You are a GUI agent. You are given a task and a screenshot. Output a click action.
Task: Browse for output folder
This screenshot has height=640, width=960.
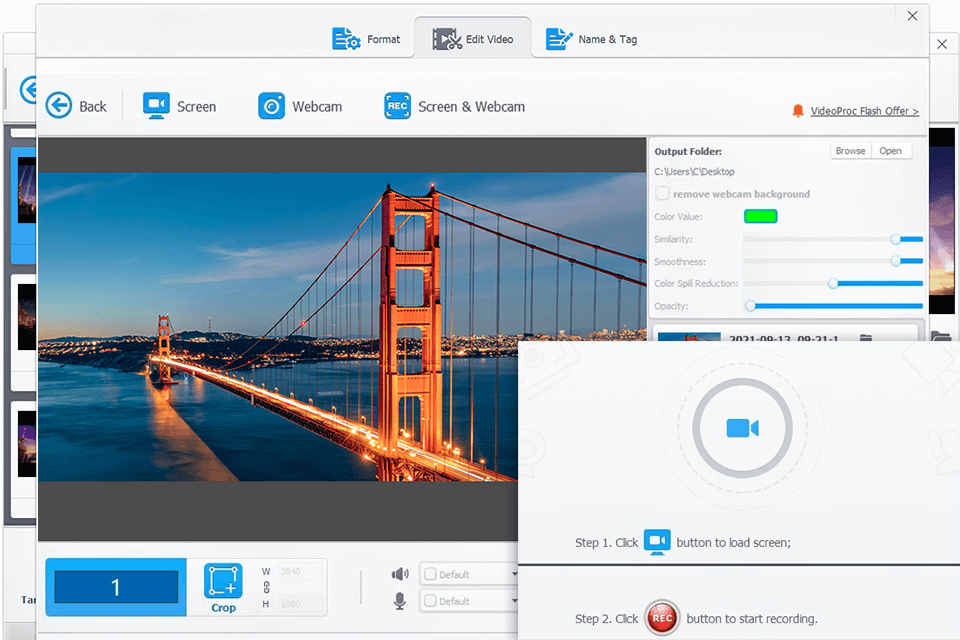click(x=850, y=151)
